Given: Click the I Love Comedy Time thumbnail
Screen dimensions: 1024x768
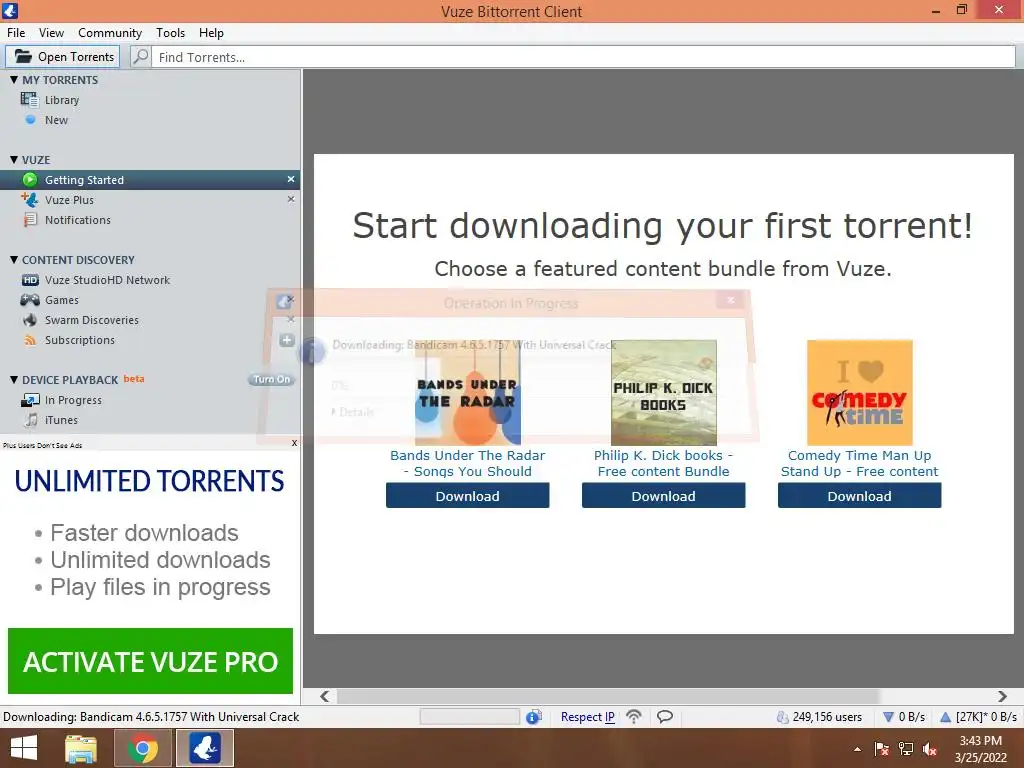Looking at the screenshot, I should (859, 392).
